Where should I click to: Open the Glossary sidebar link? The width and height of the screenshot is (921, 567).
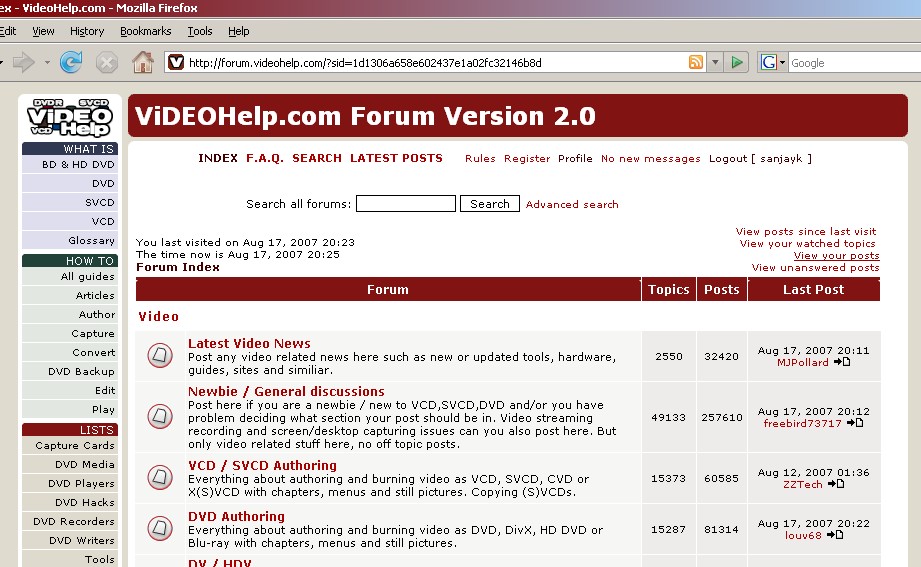click(x=70, y=240)
